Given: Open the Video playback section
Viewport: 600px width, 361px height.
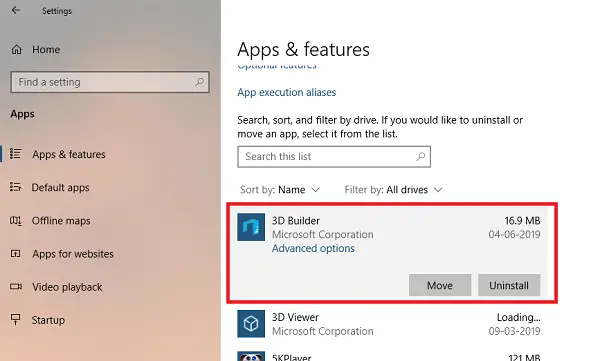Looking at the screenshot, I should 67,287.
